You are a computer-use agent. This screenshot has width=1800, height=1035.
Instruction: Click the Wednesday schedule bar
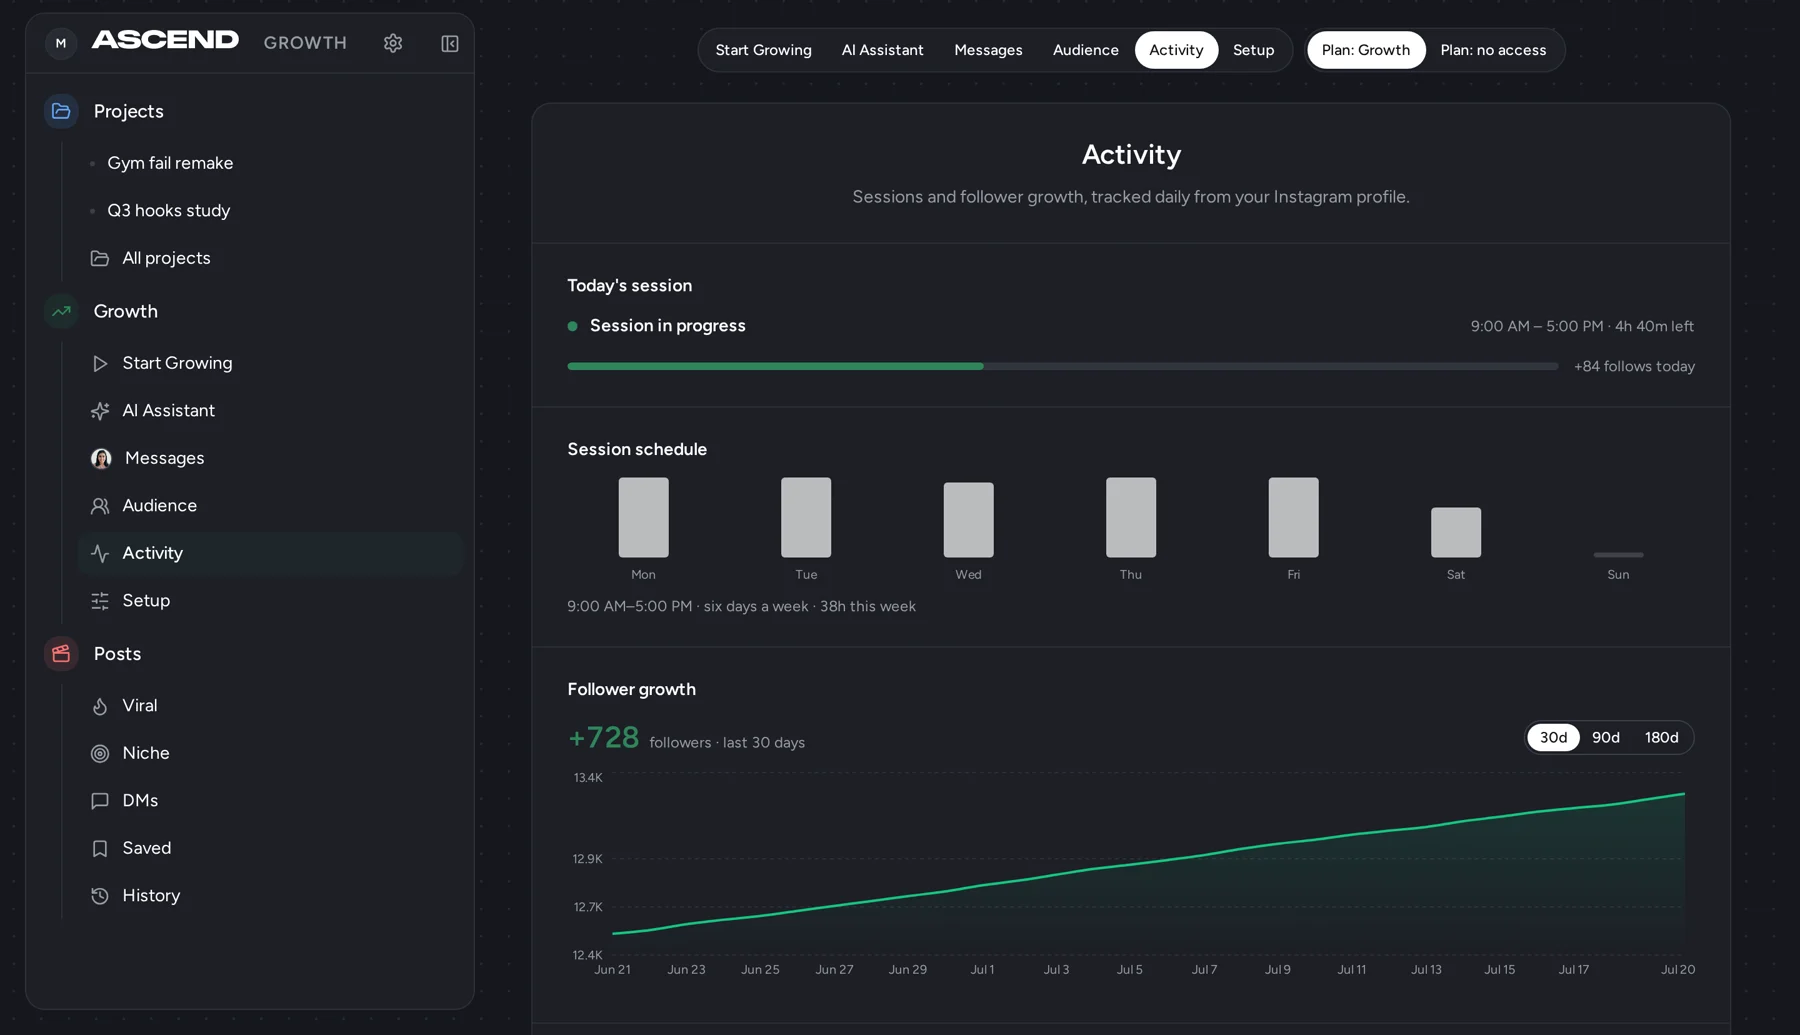coord(968,520)
